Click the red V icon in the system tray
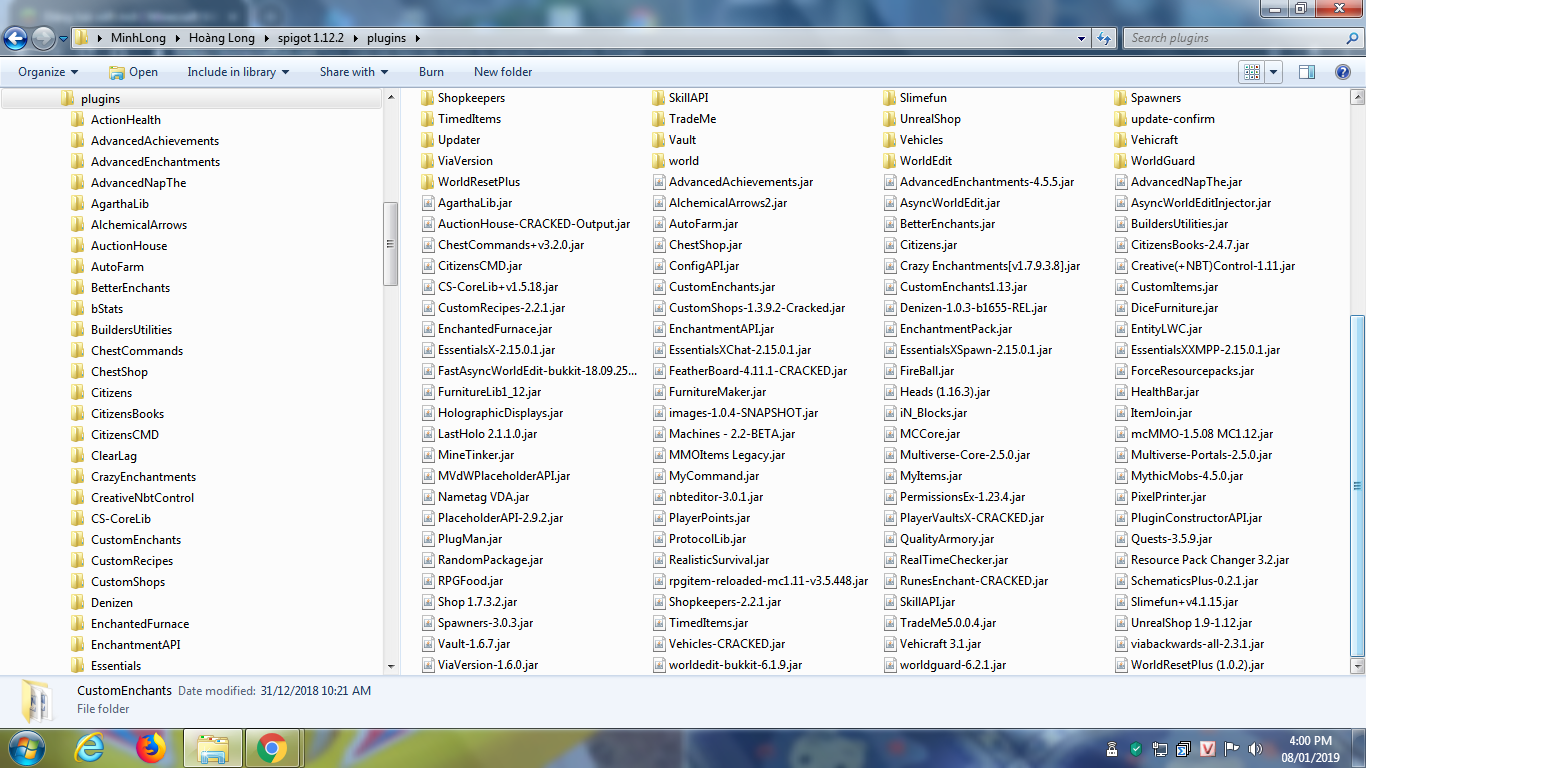Screen dimensions: 1542x772 [1208, 749]
